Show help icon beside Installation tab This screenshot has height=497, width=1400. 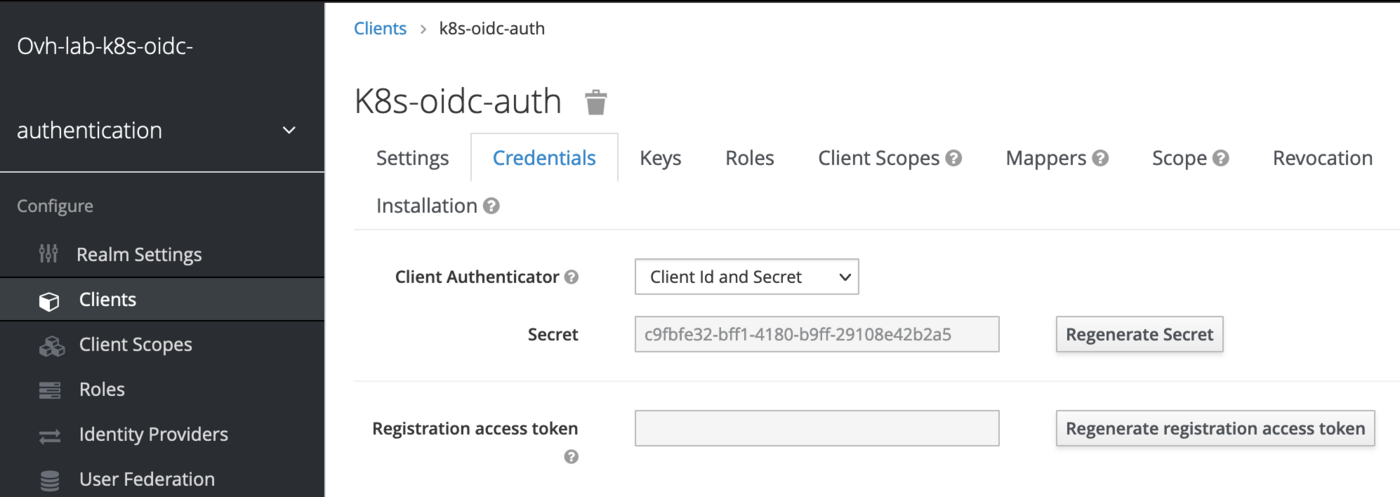pyautogui.click(x=491, y=206)
